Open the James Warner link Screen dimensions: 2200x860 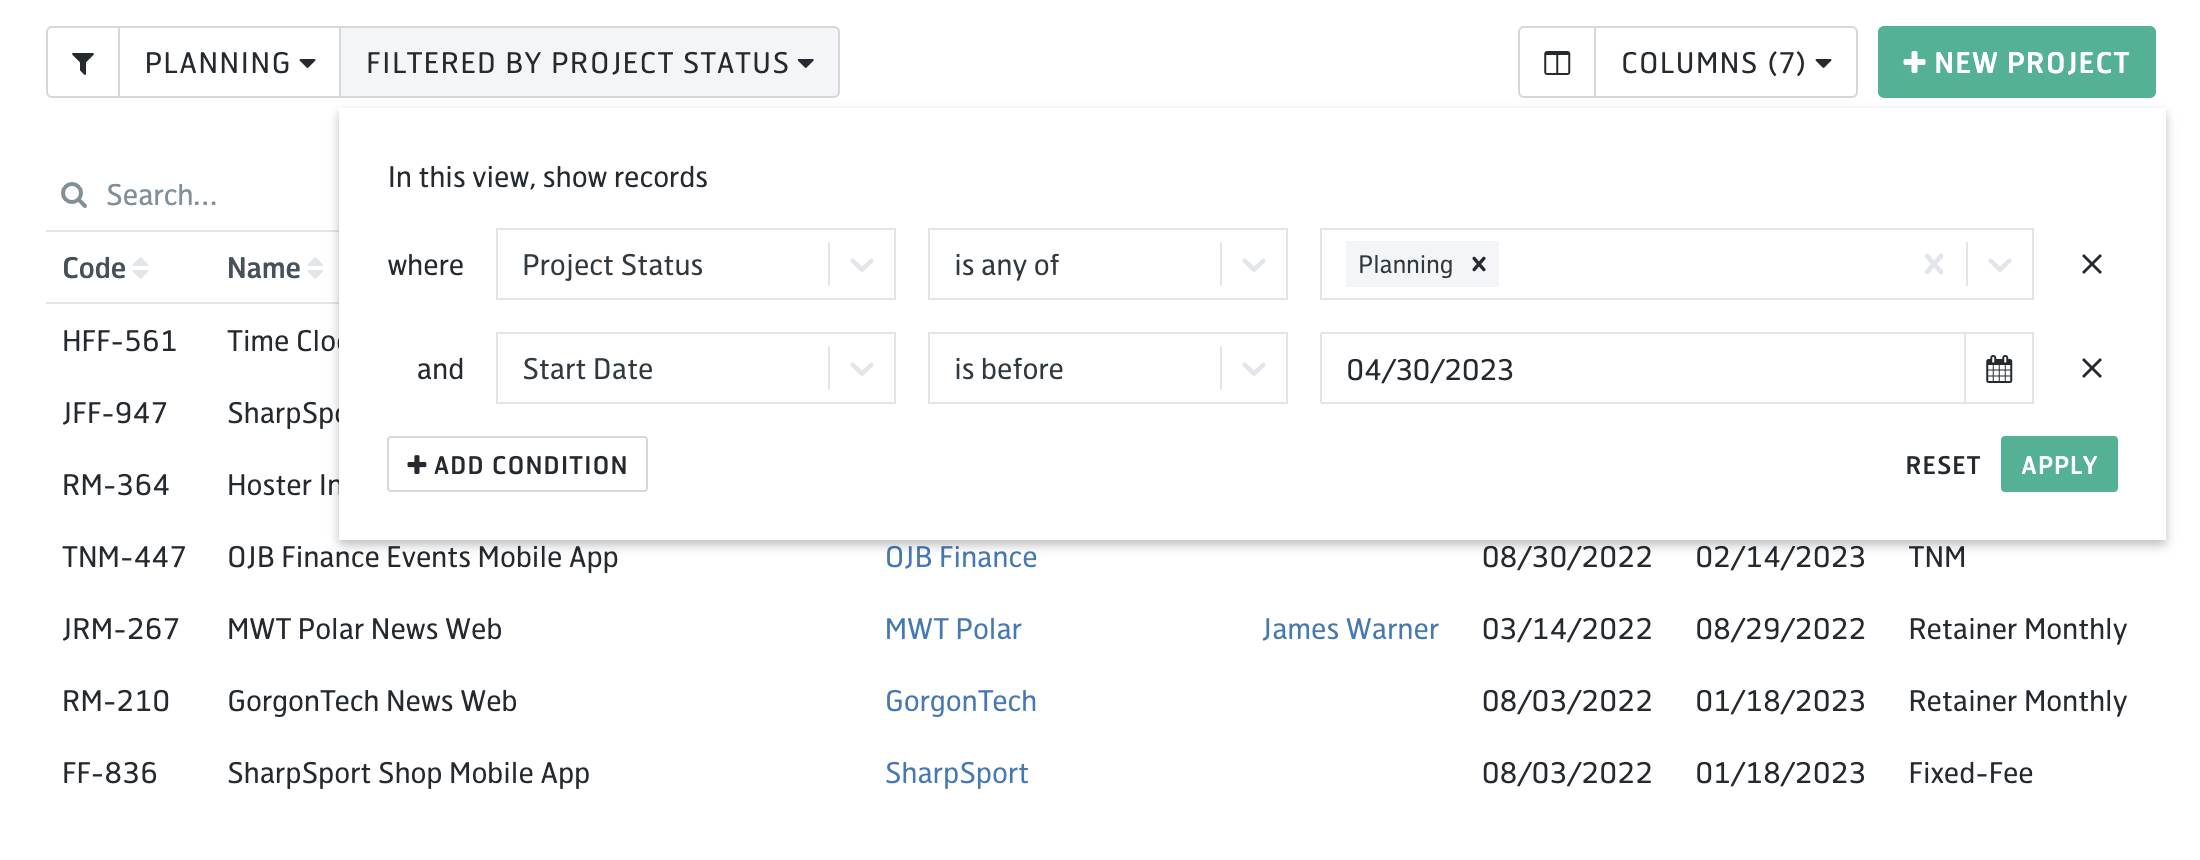1350,629
